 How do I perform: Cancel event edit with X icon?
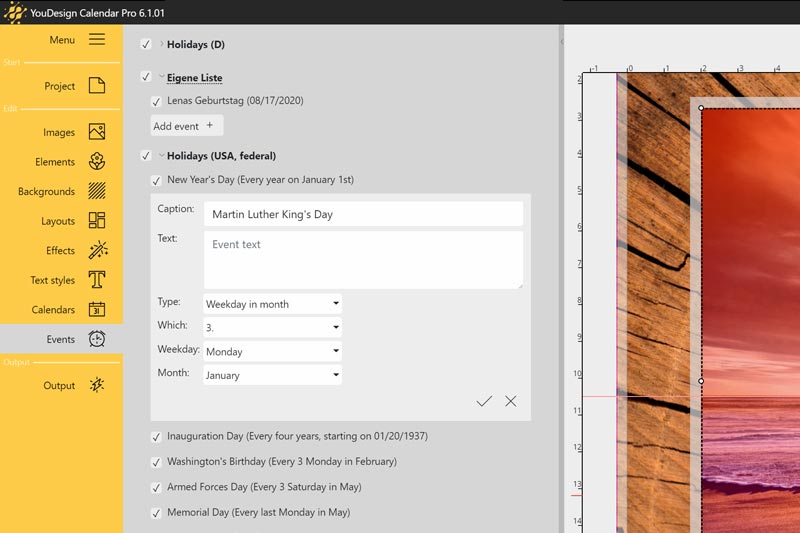[511, 401]
